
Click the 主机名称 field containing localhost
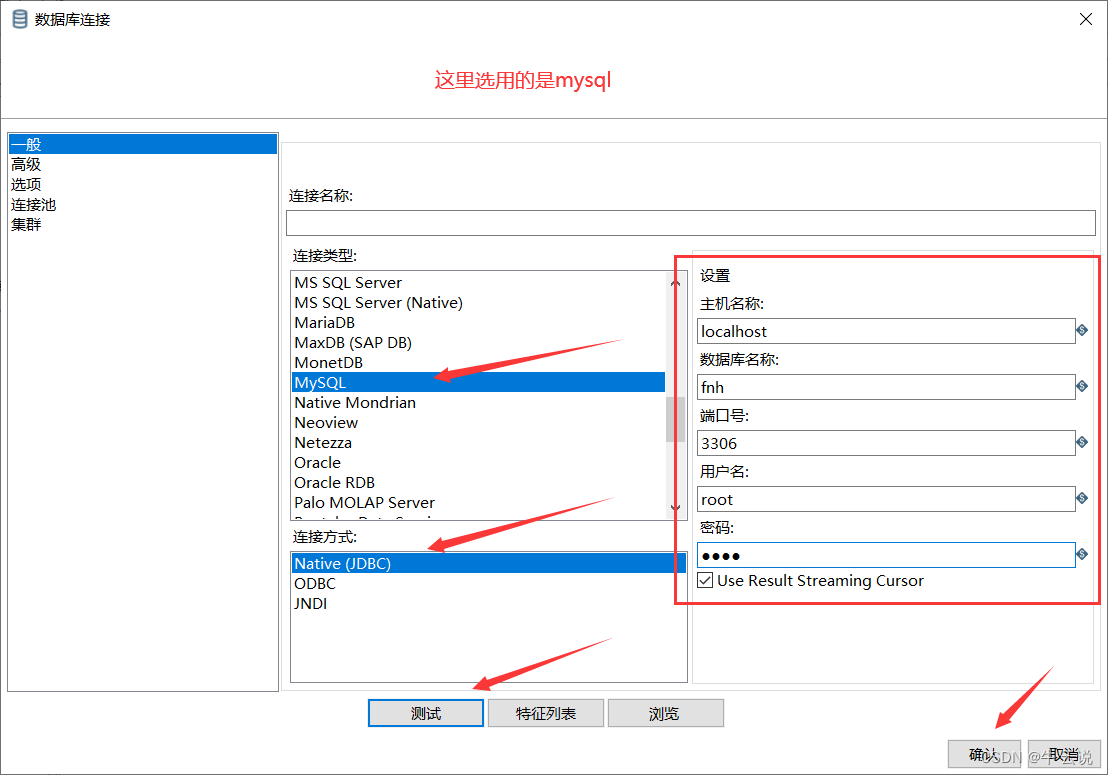[886, 331]
